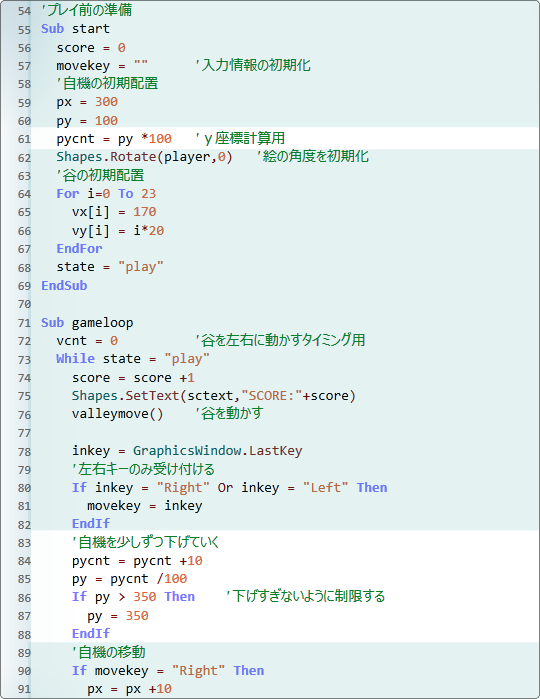Click the 'Sub gameloop' declaration
The image size is (540, 699).
tap(87, 322)
